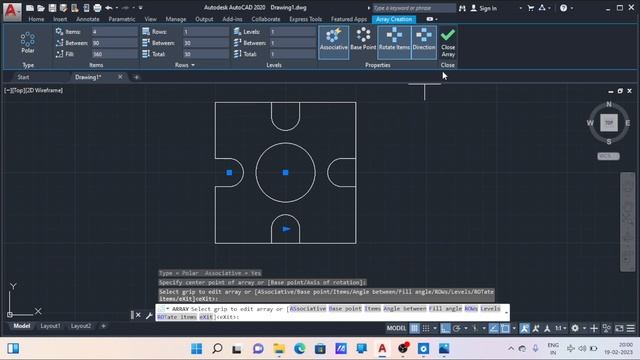Open the Help question mark icon
Image resolution: width=640 pixels, height=360 pixels.
coord(563,8)
